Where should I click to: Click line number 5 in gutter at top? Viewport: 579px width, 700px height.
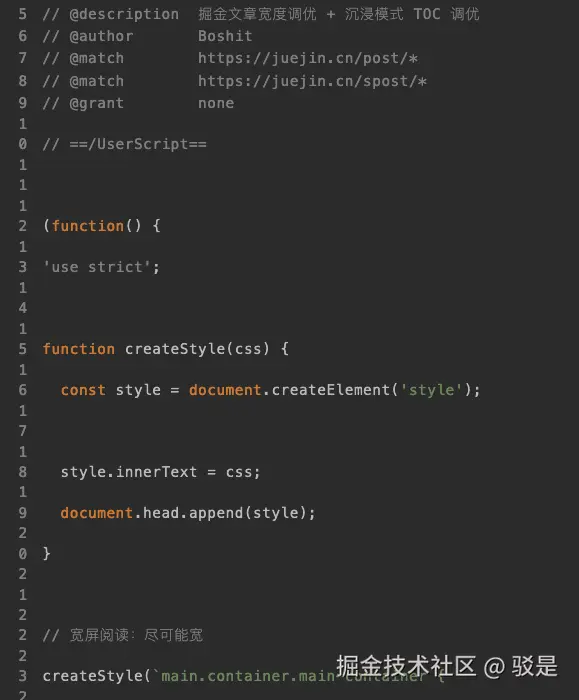pyautogui.click(x=22, y=14)
